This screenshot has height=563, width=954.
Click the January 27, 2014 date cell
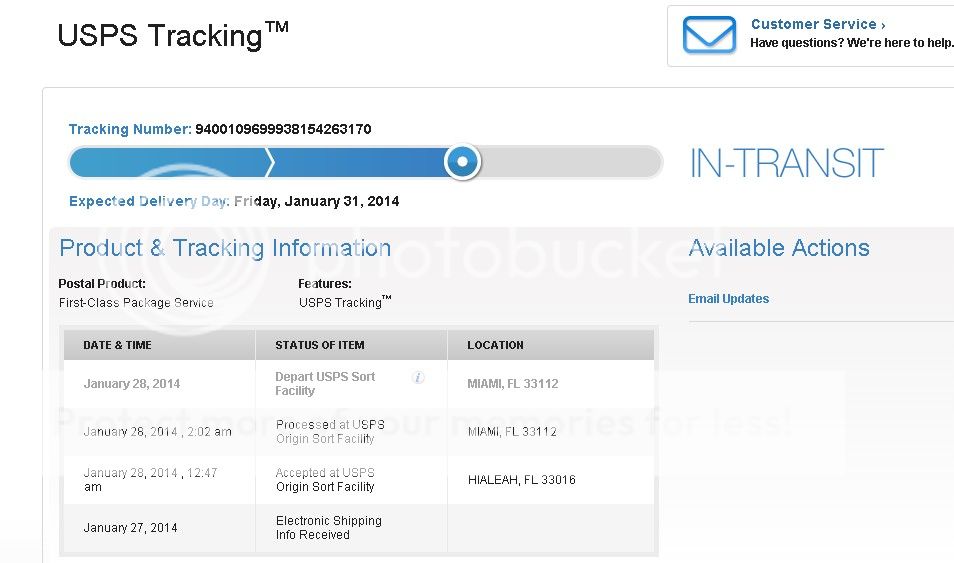pyautogui.click(x=131, y=528)
